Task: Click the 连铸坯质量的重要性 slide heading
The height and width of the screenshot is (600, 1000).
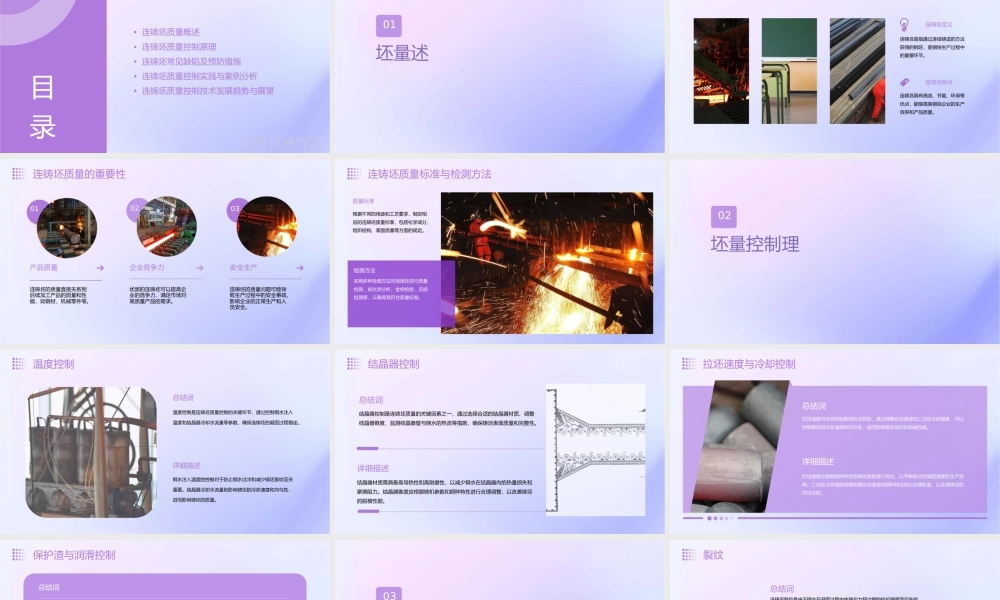Action: [x=79, y=173]
